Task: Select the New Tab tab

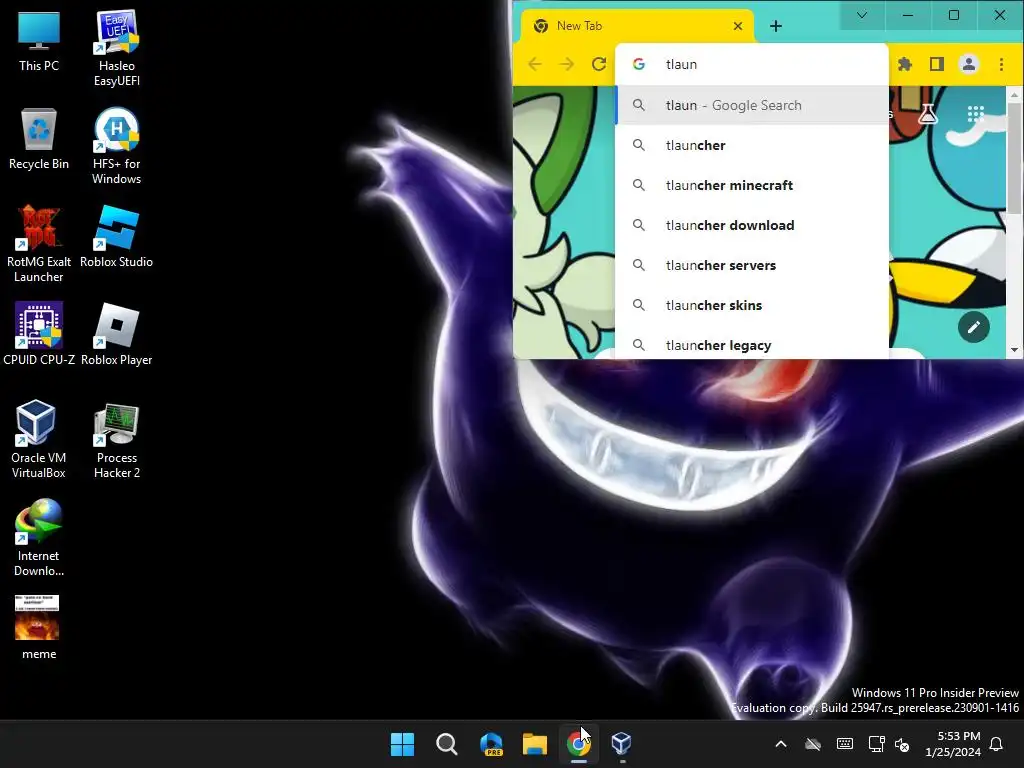Action: click(x=637, y=26)
